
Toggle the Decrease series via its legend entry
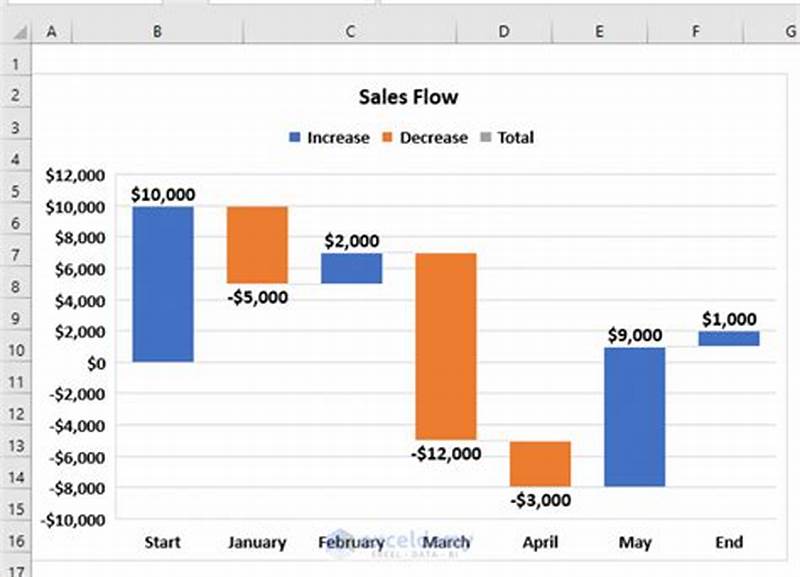click(431, 137)
